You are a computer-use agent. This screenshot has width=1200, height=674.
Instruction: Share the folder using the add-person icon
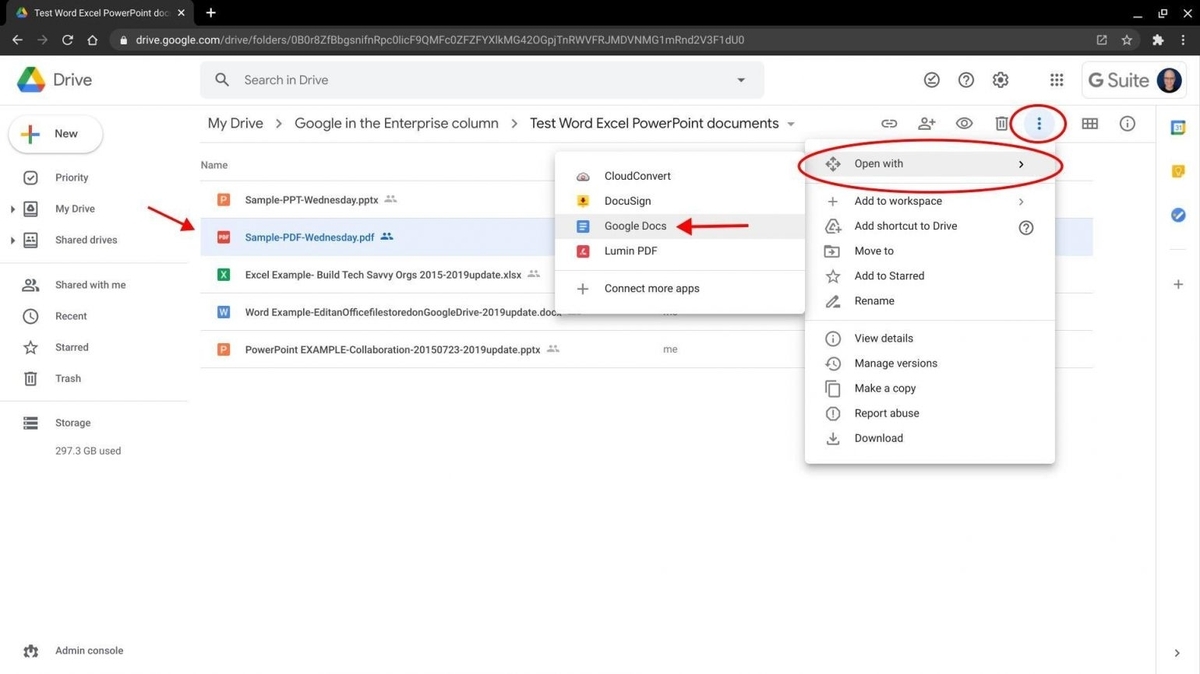(x=926, y=123)
